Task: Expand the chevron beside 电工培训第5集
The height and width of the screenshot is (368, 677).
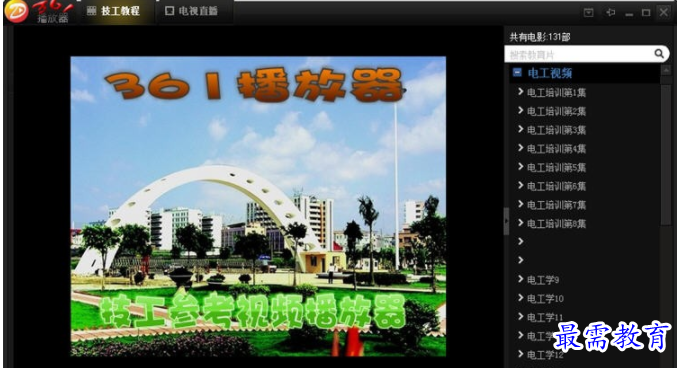Action: (520, 166)
